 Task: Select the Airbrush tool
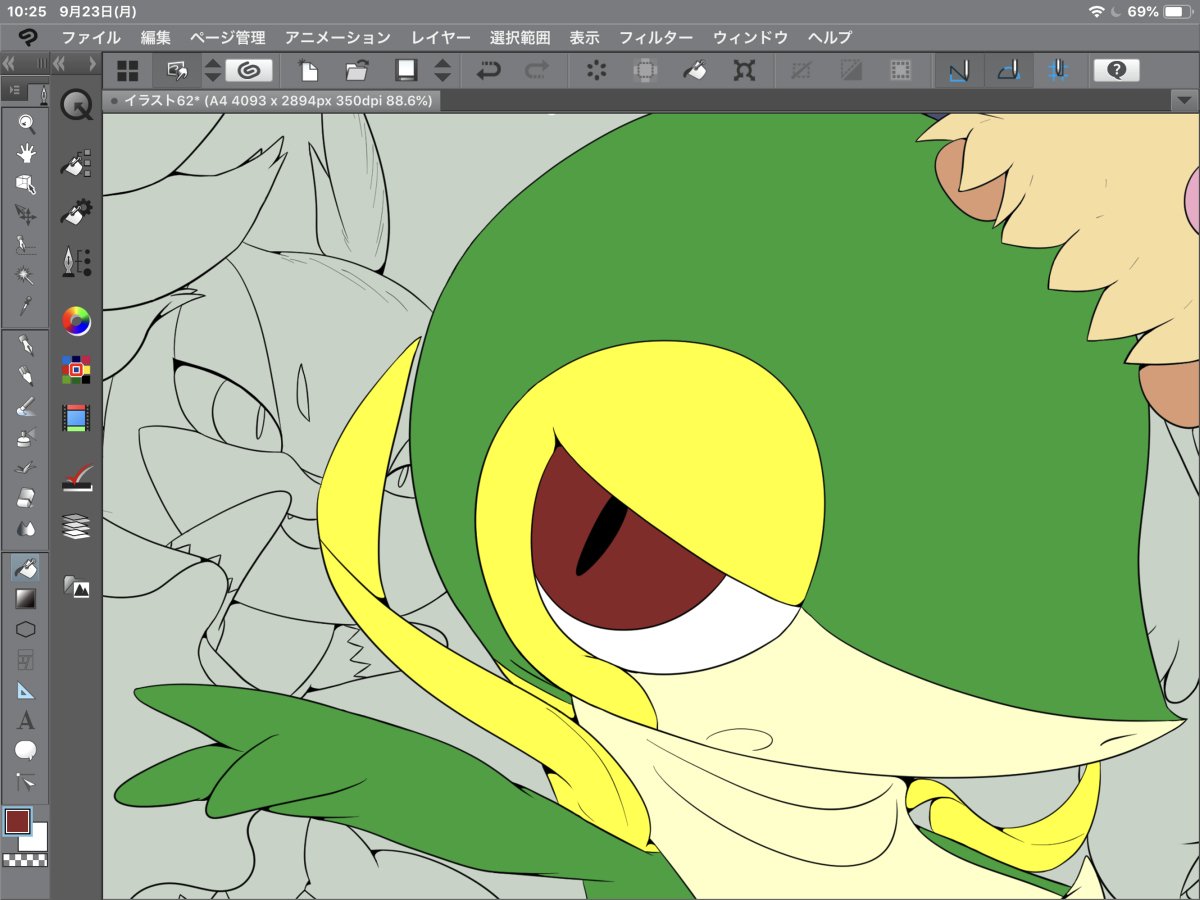[x=26, y=437]
